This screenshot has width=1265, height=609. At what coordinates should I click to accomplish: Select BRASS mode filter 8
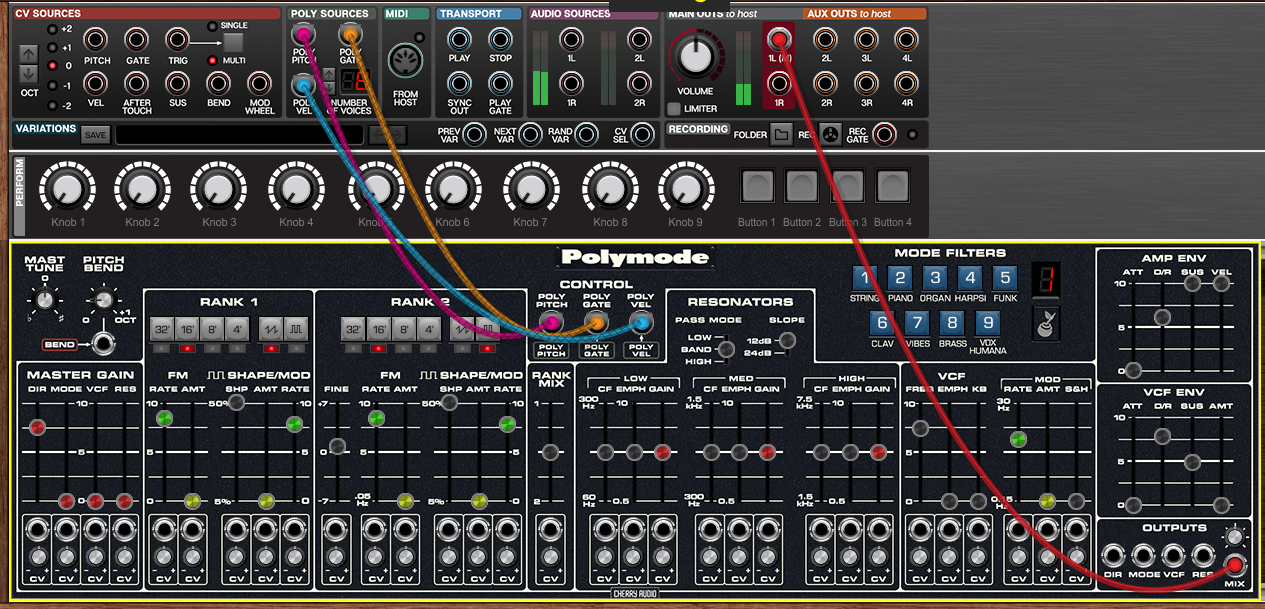(x=953, y=323)
